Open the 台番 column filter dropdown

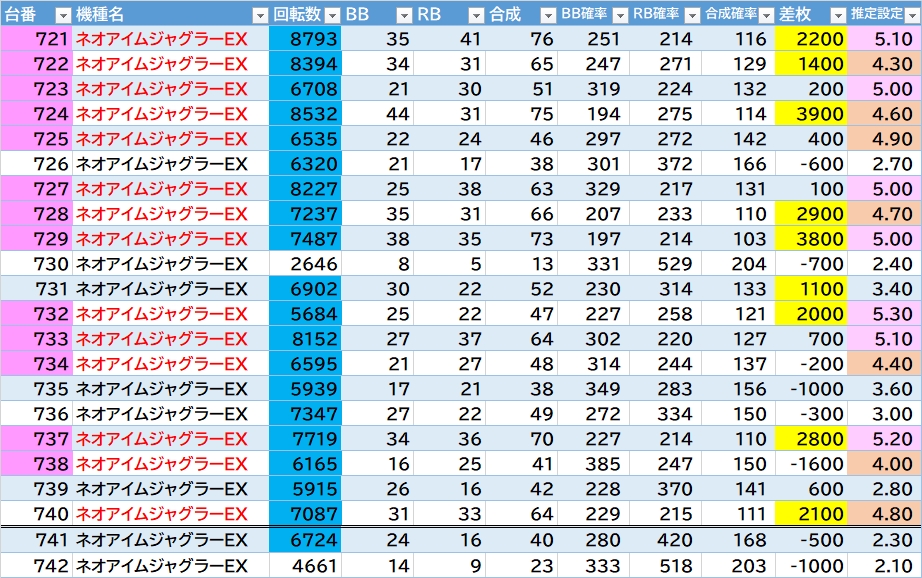[x=62, y=15]
